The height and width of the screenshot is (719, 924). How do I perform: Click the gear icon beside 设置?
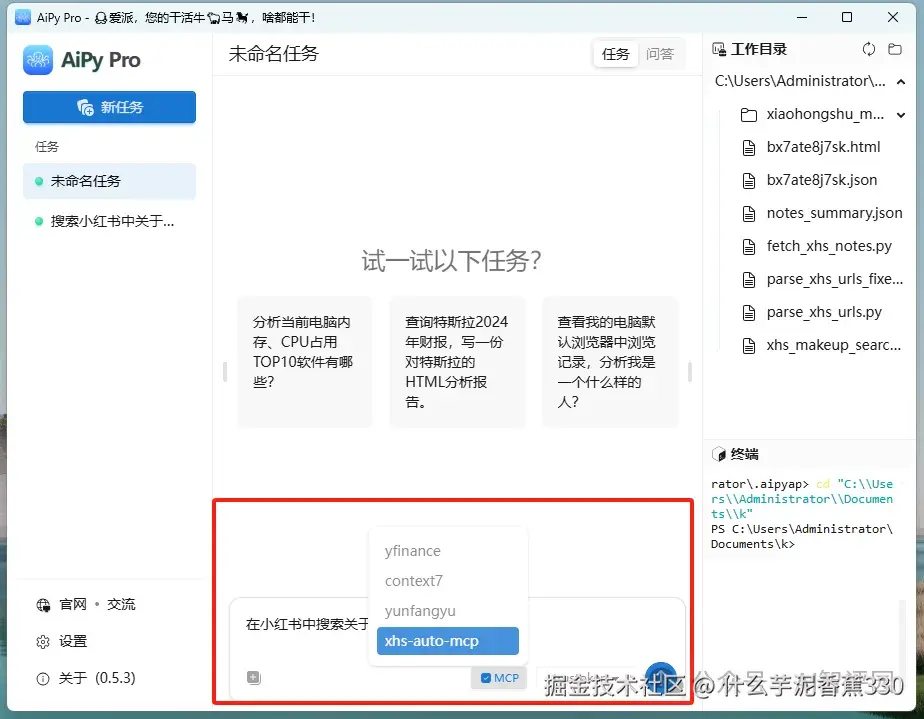pos(42,641)
